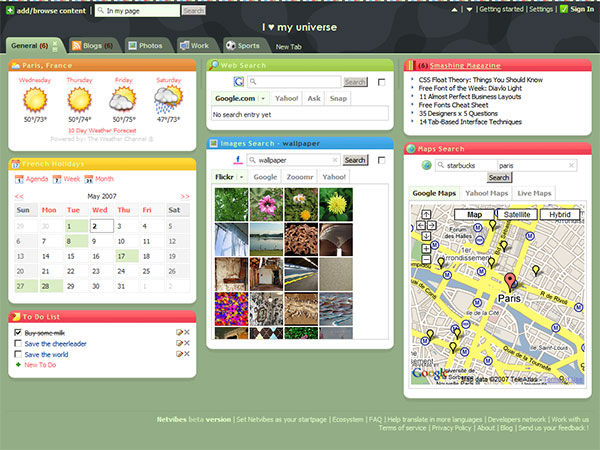Uncheck the 'Buy some milk' checkbox

18,332
